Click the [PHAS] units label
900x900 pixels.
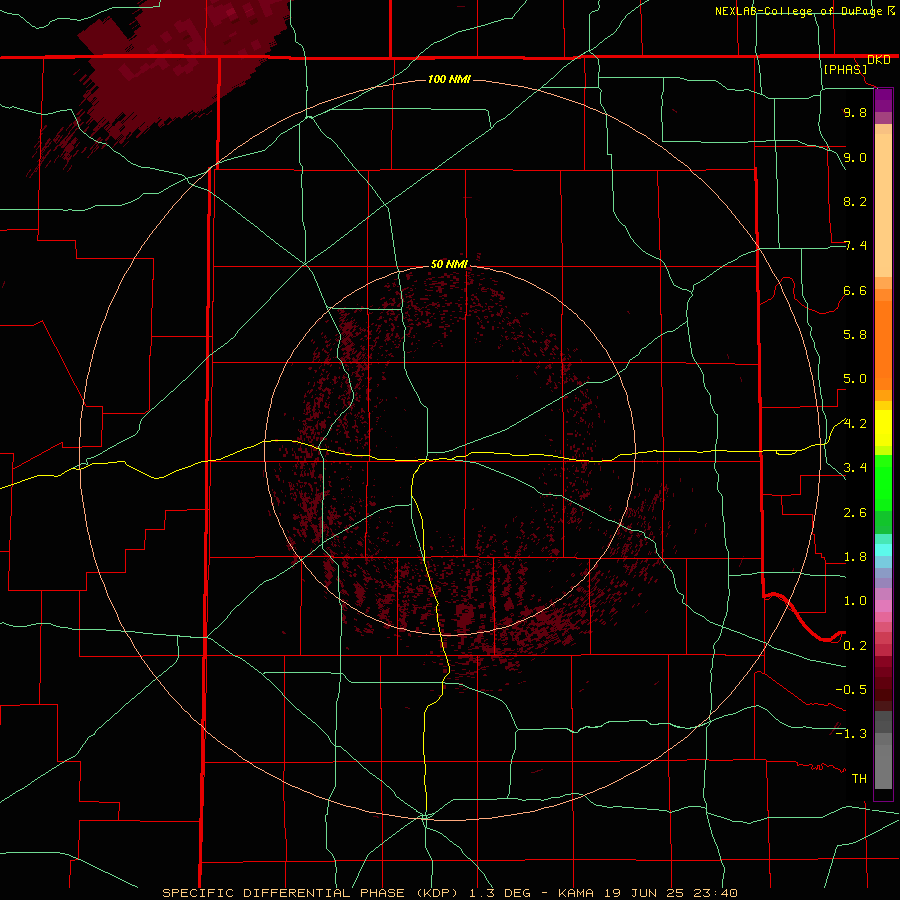[x=845, y=70]
